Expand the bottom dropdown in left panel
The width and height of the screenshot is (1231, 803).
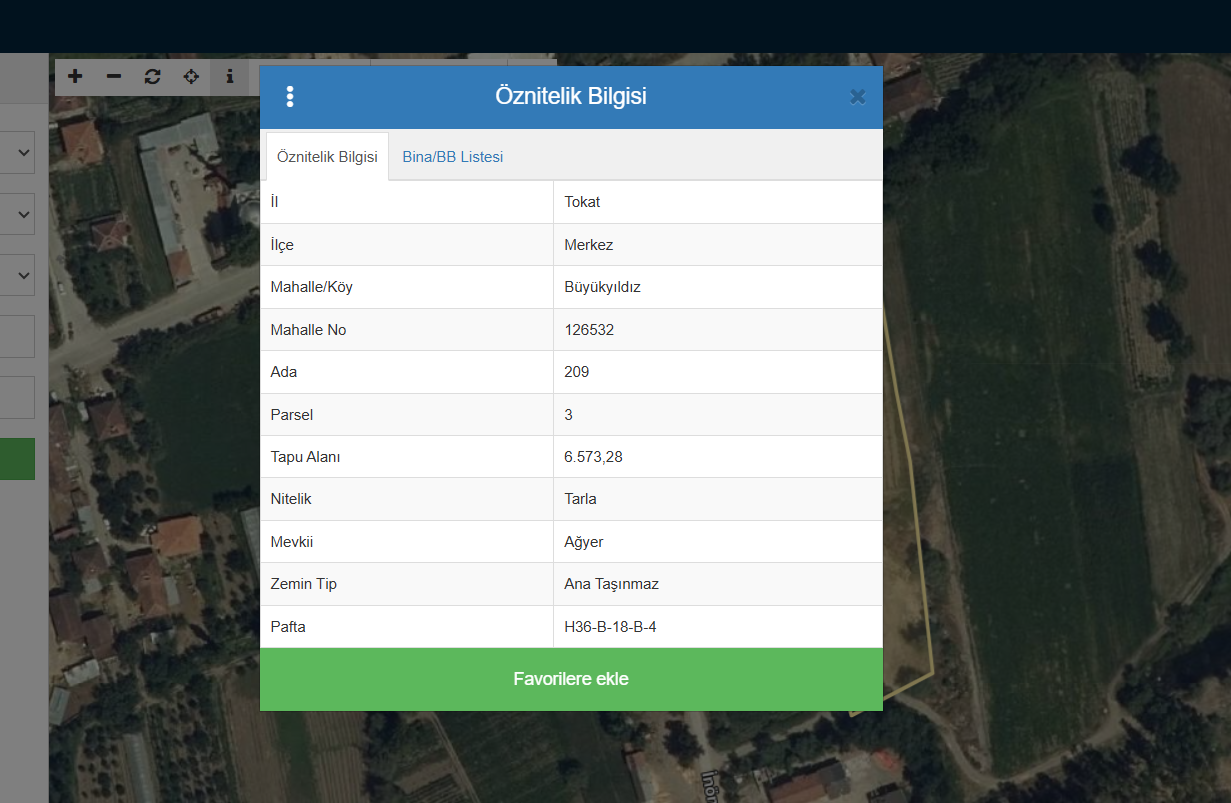tap(18, 275)
